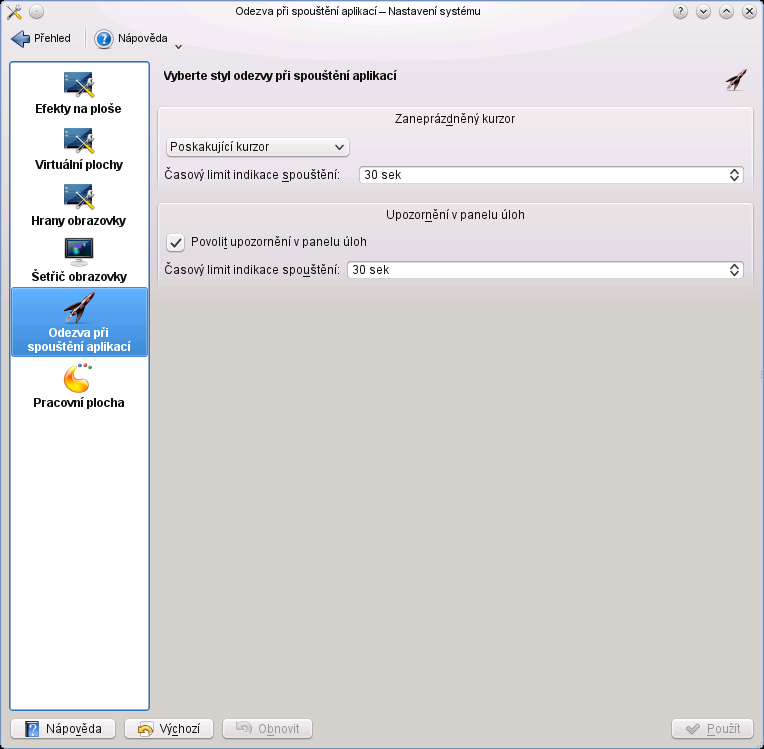Click the round pin button in title bar
Viewport: 764px width, 749px height.
[37, 11]
